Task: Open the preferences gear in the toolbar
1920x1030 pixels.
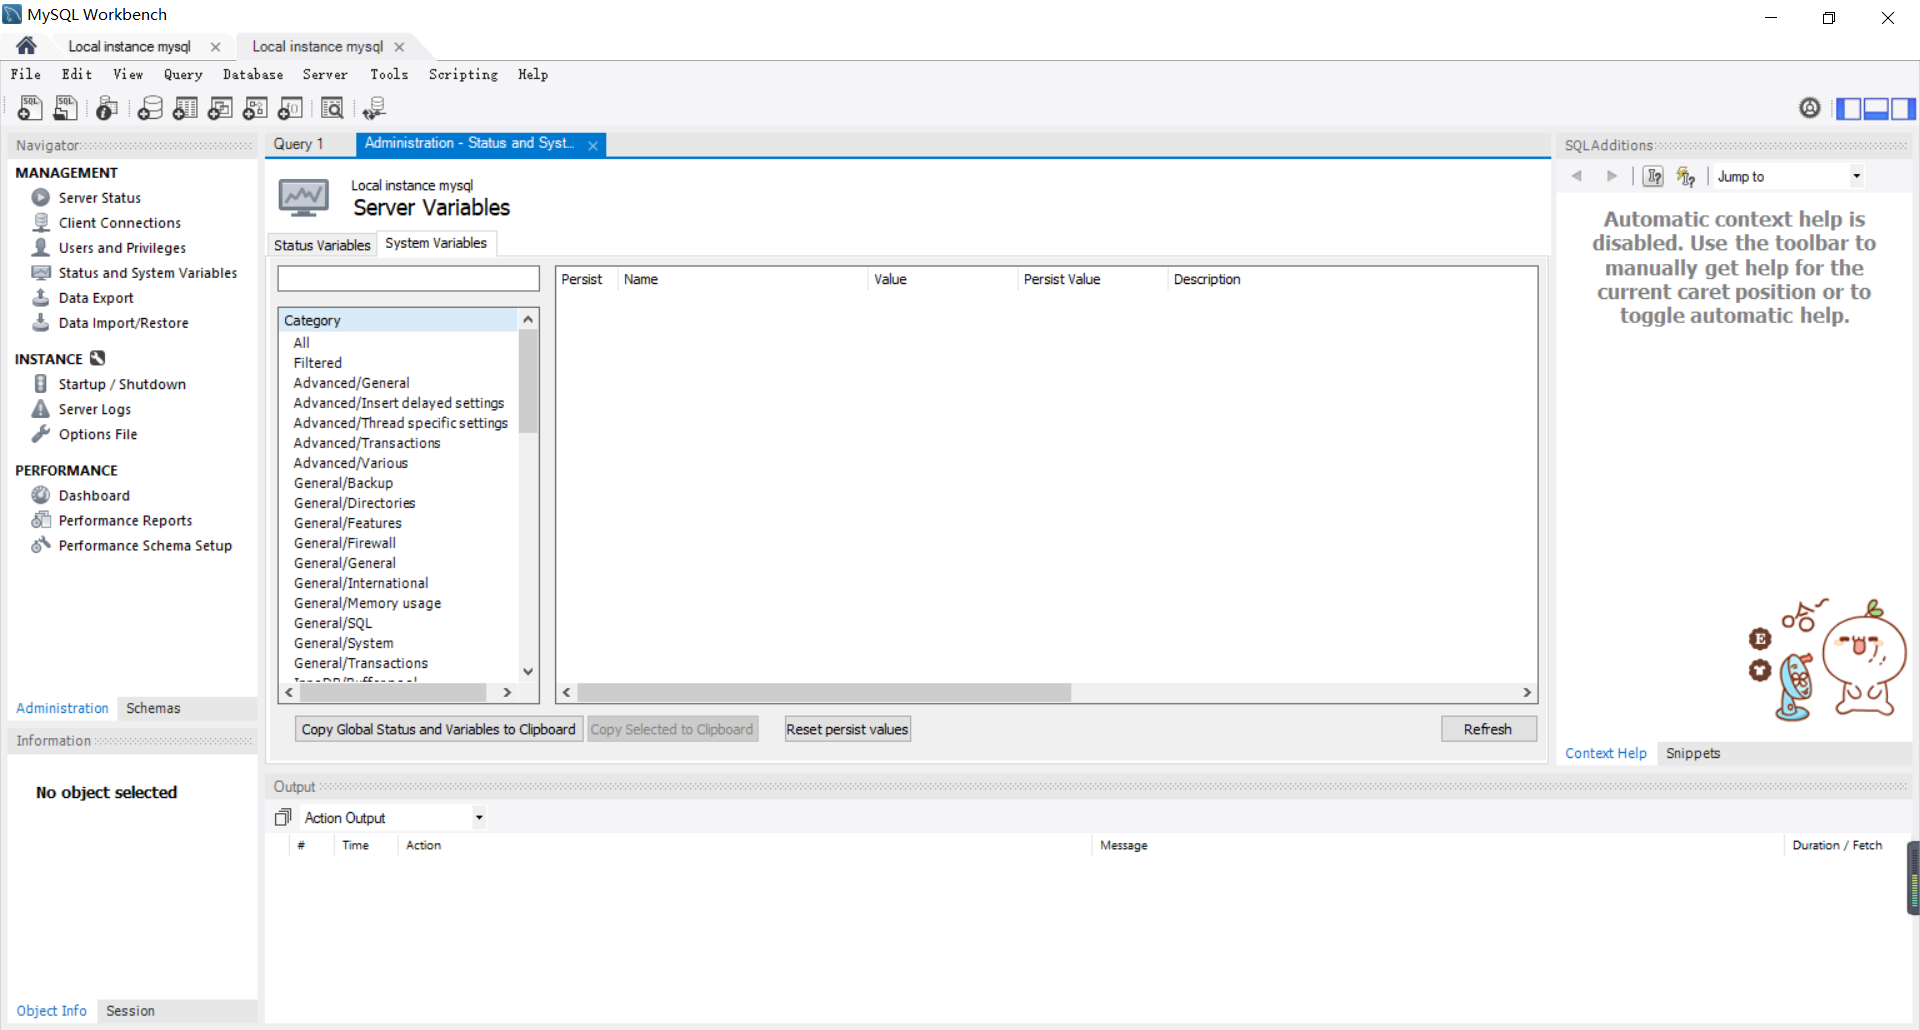Action: coord(1809,108)
